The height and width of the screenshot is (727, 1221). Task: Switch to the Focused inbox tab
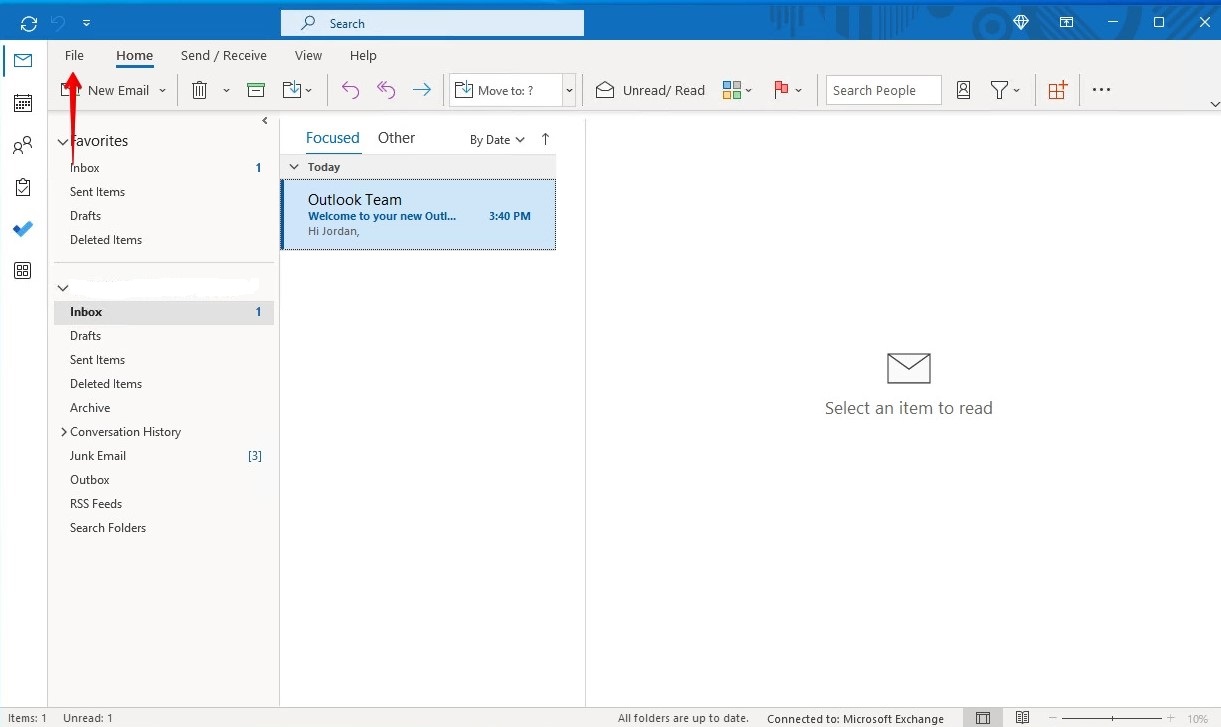(332, 138)
